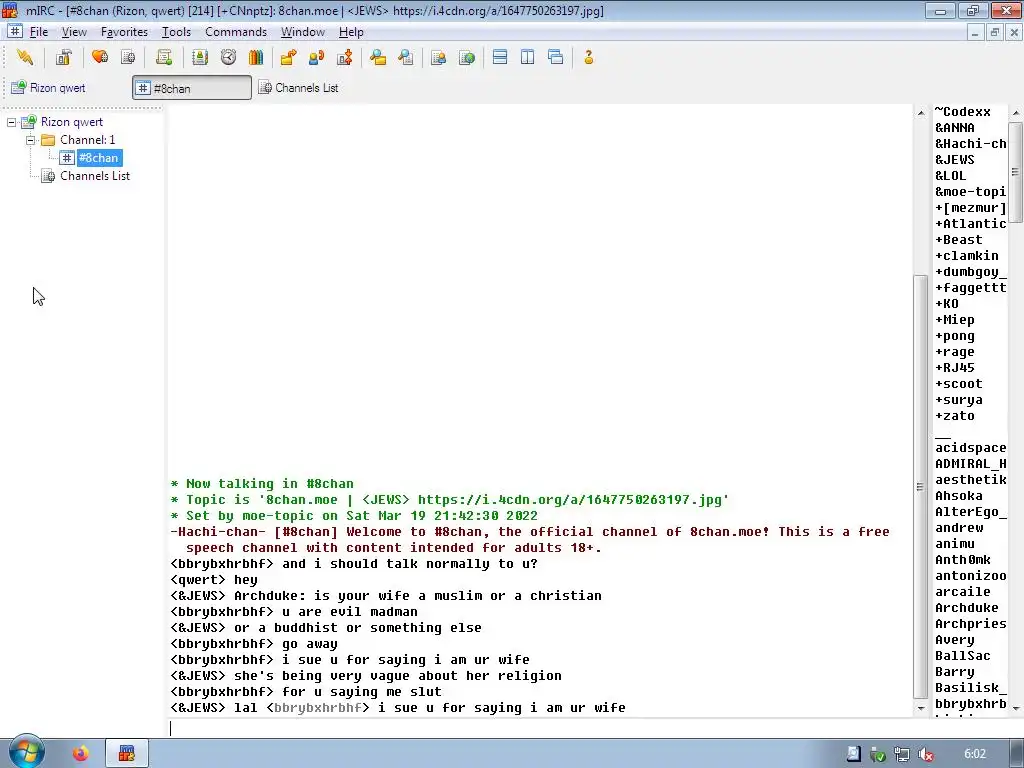Open Firefox from the taskbar

click(80, 754)
